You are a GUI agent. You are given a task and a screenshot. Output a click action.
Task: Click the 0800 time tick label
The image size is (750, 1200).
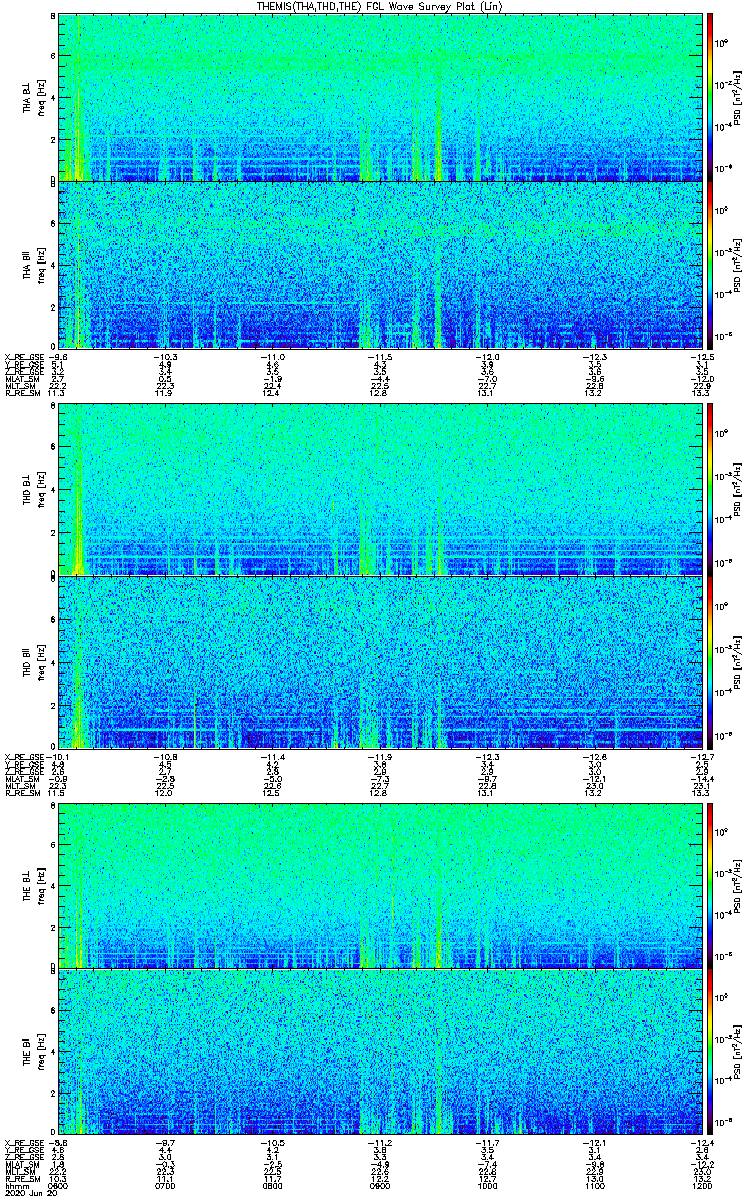[273, 1185]
